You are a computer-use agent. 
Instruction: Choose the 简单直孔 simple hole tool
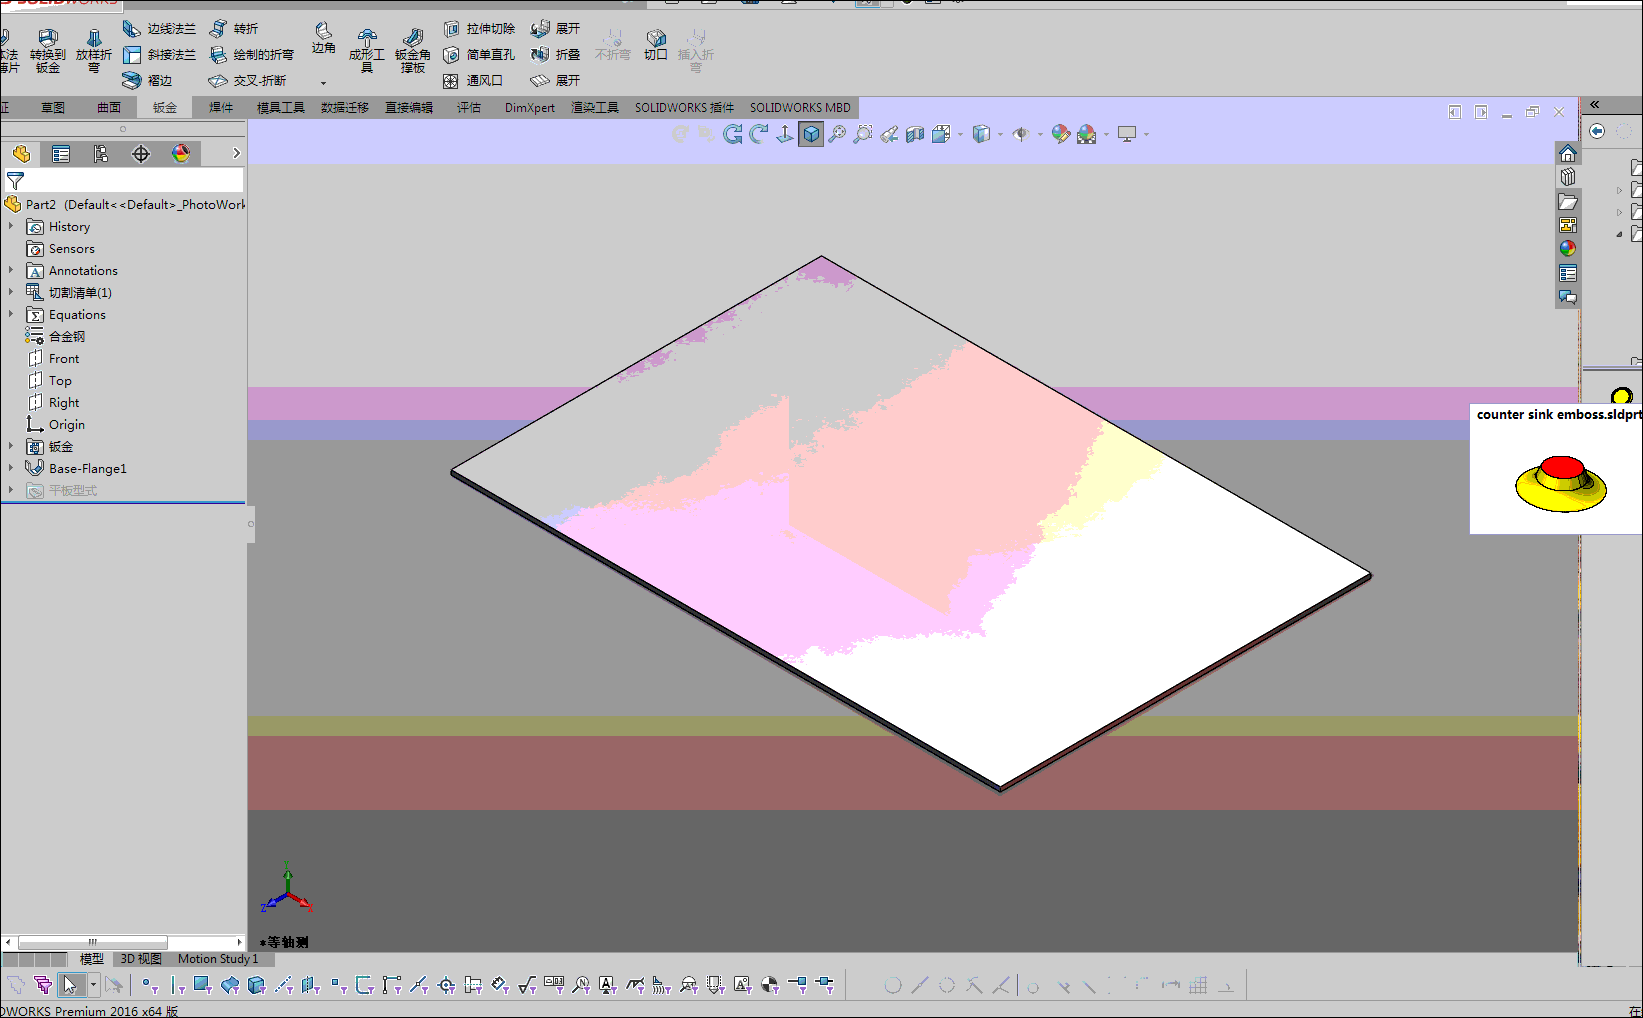click(x=479, y=55)
